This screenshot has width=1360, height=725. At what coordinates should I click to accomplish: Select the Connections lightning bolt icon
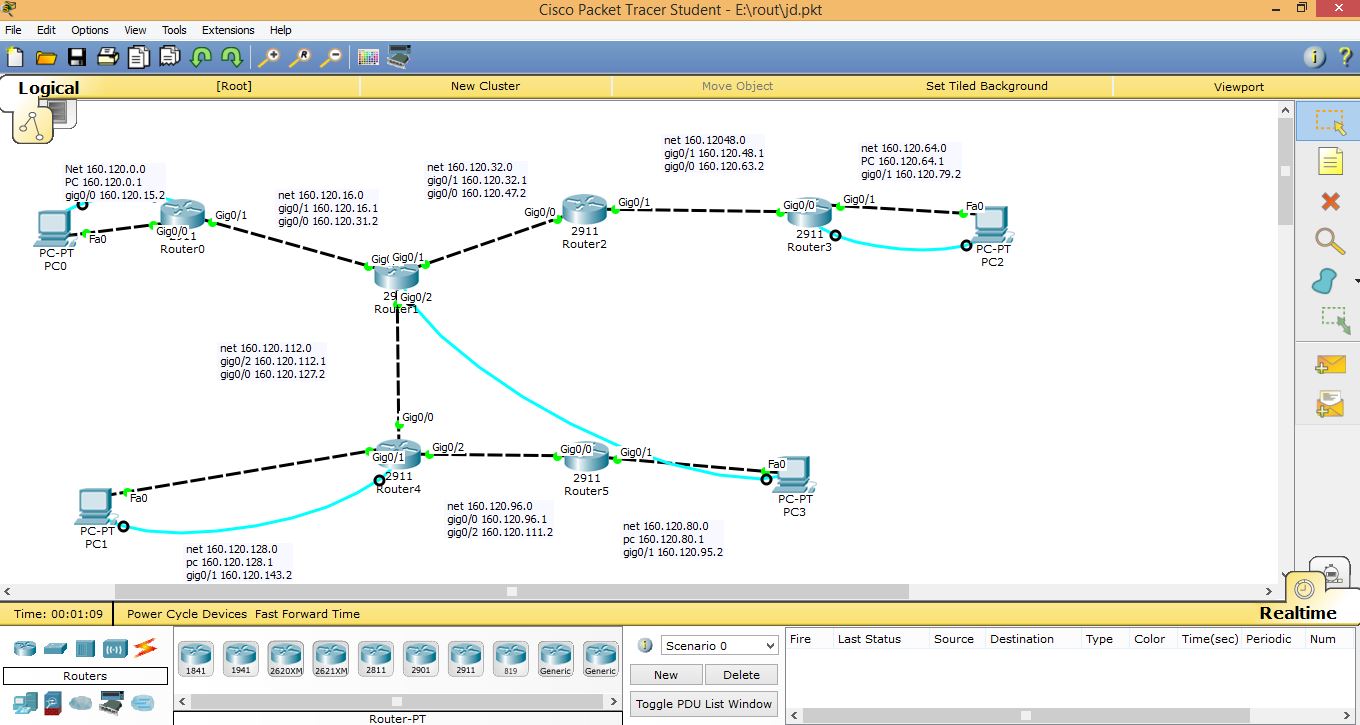pyautogui.click(x=146, y=648)
